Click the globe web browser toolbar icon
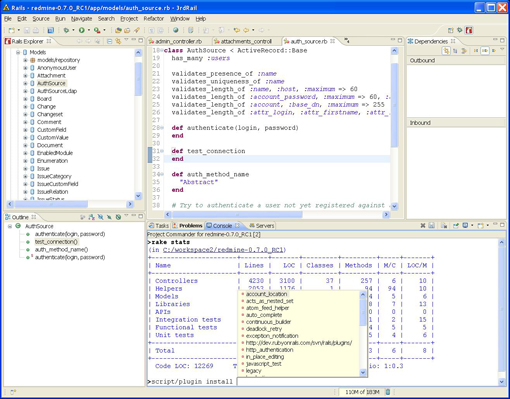 pyautogui.click(x=176, y=30)
